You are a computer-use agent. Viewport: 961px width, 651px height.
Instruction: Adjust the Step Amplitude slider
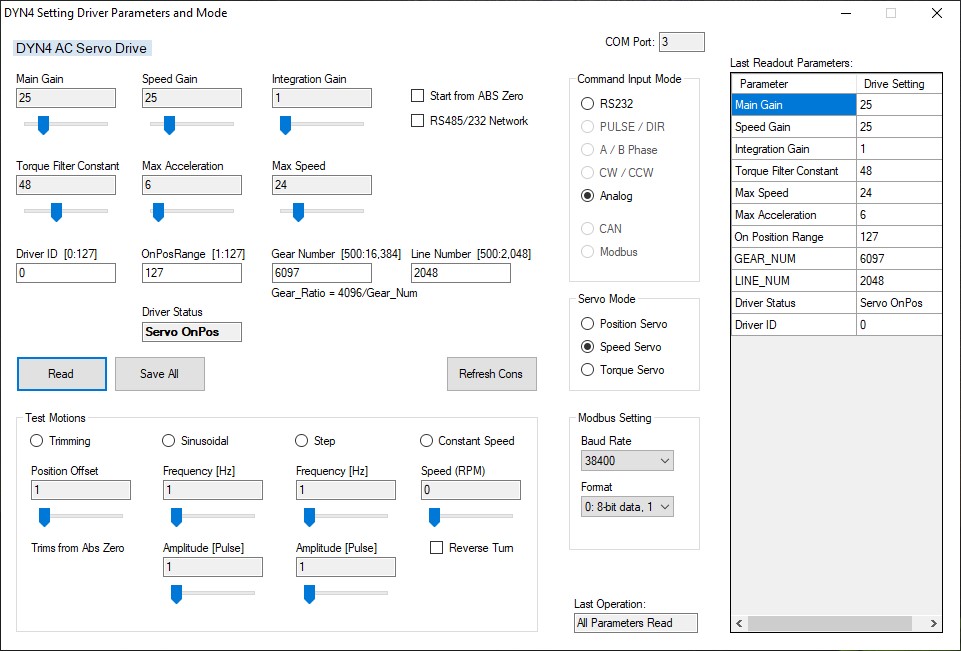pos(346,593)
